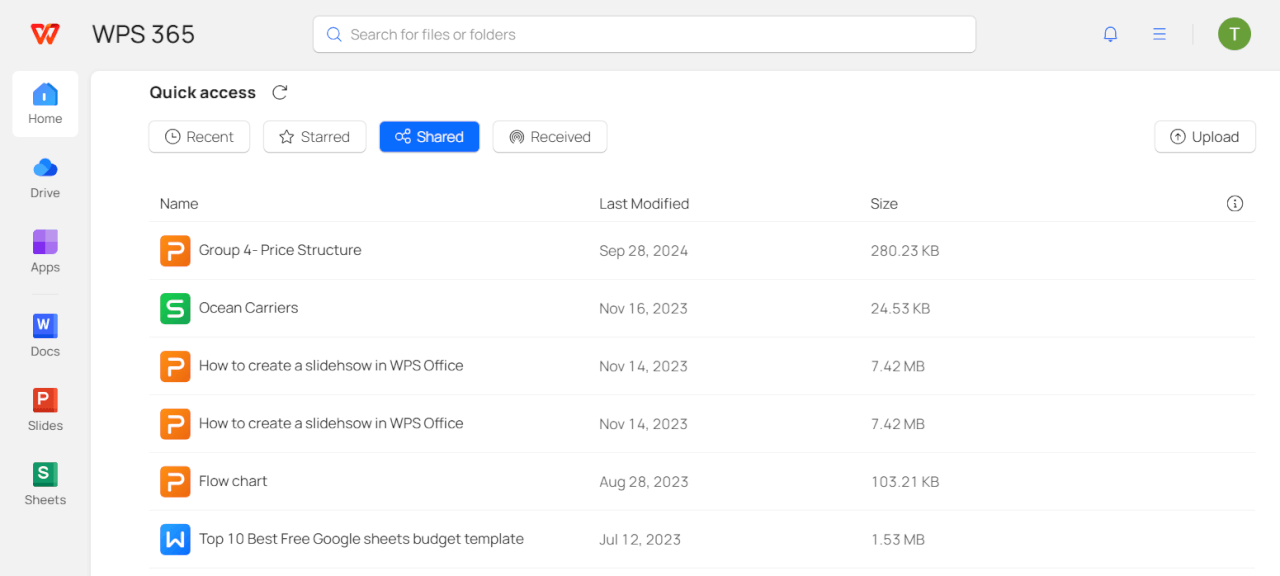This screenshot has height=576, width=1280.
Task: Click the info icon in table header
Action: coord(1235,204)
